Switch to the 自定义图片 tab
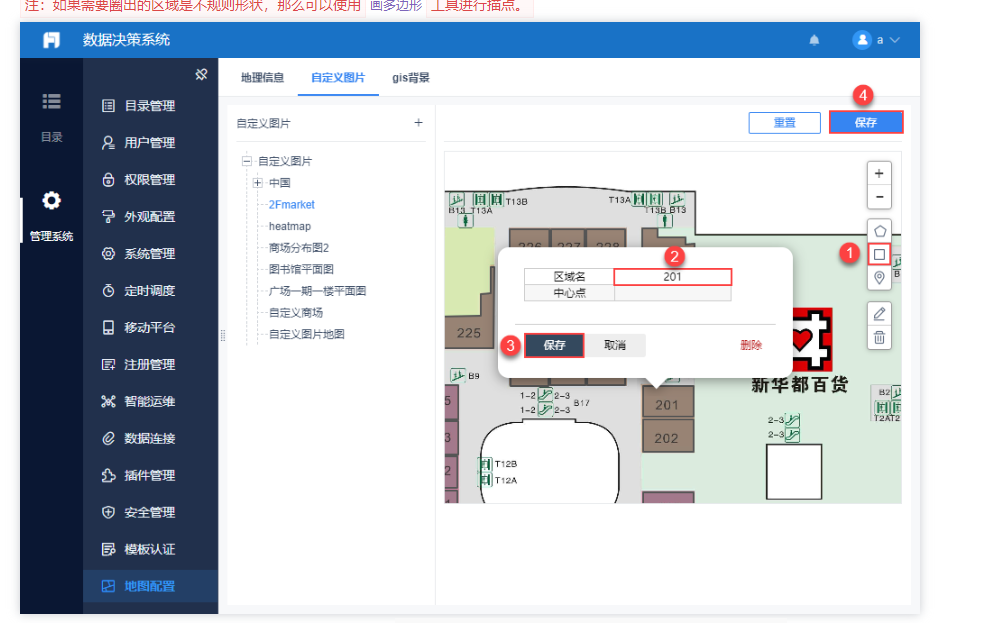Viewport: 992px width, 623px height. coord(338,78)
